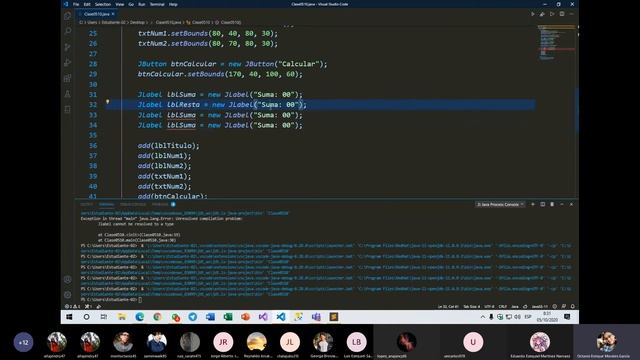Click the +12 more participants badge
Image resolution: width=640 pixels, height=360 pixels.
pos(23,342)
